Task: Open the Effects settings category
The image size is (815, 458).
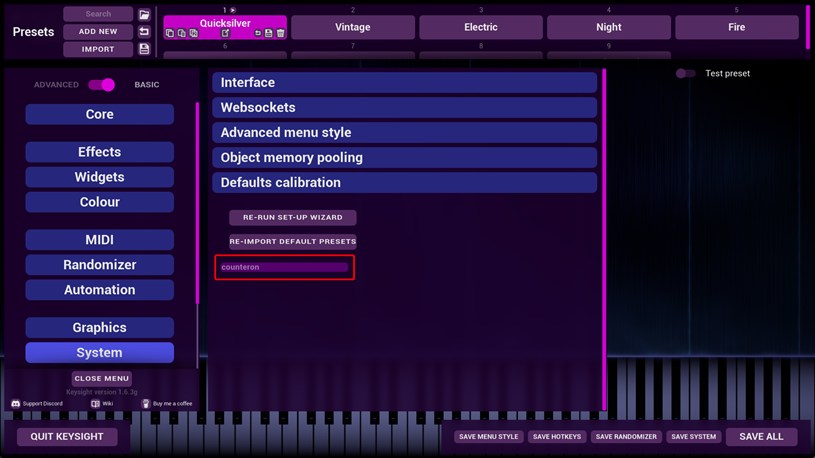Action: tap(100, 152)
